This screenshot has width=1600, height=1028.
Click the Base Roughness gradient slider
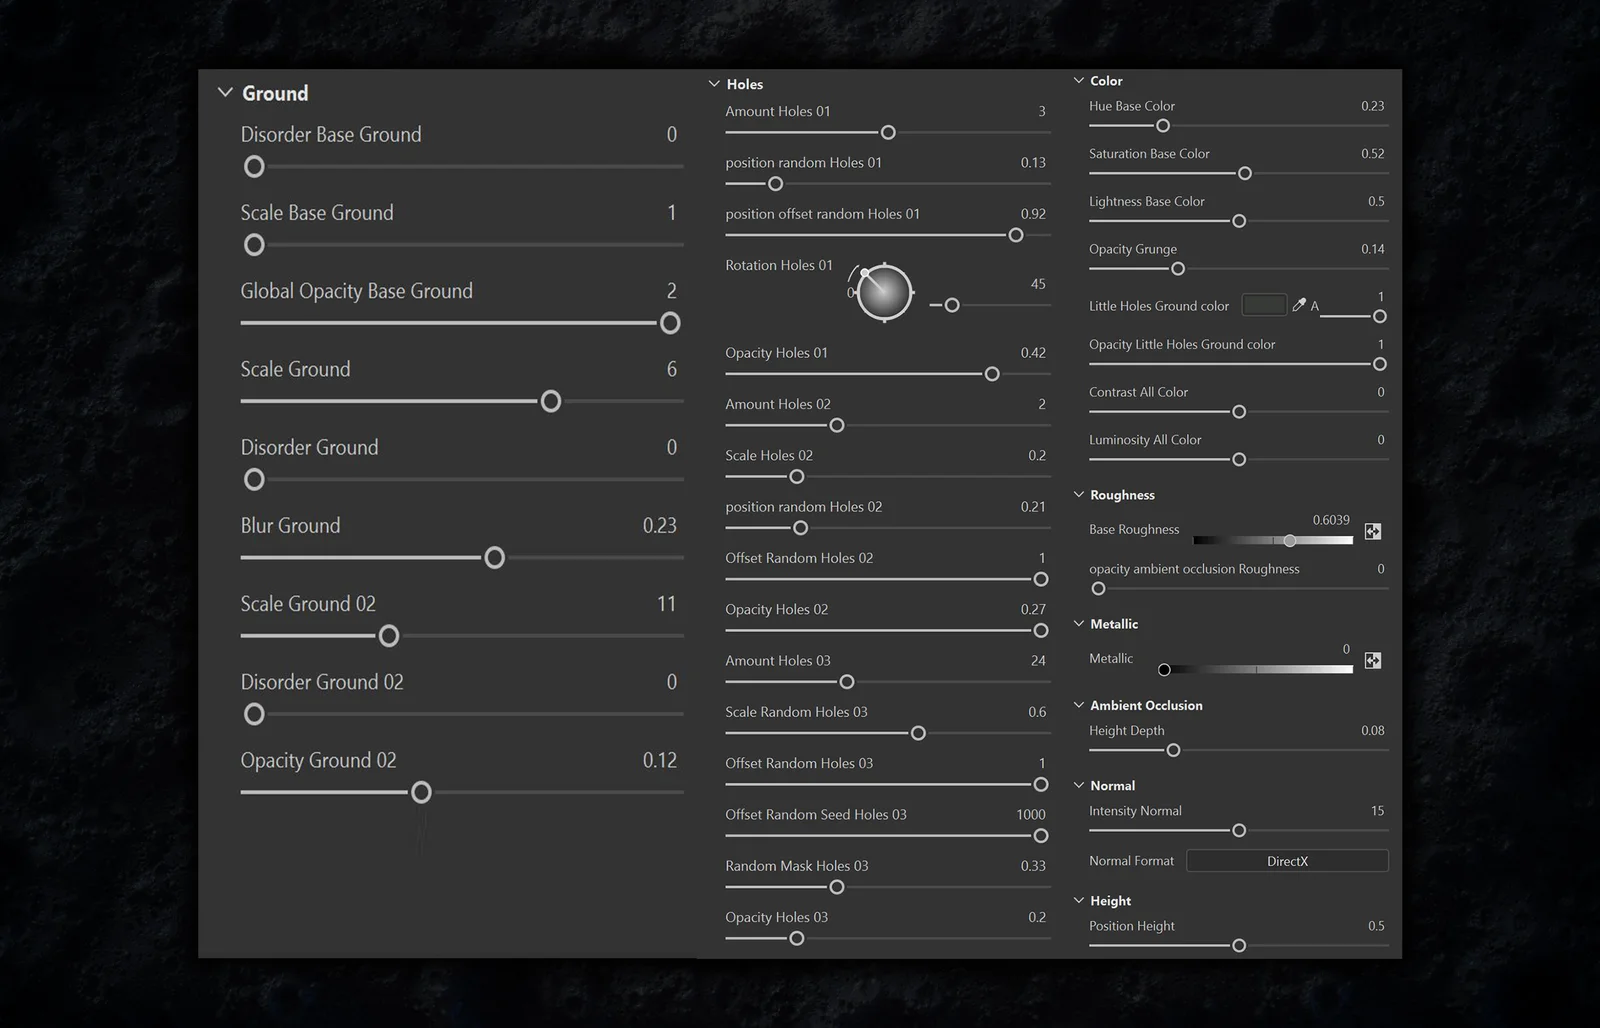(1272, 540)
